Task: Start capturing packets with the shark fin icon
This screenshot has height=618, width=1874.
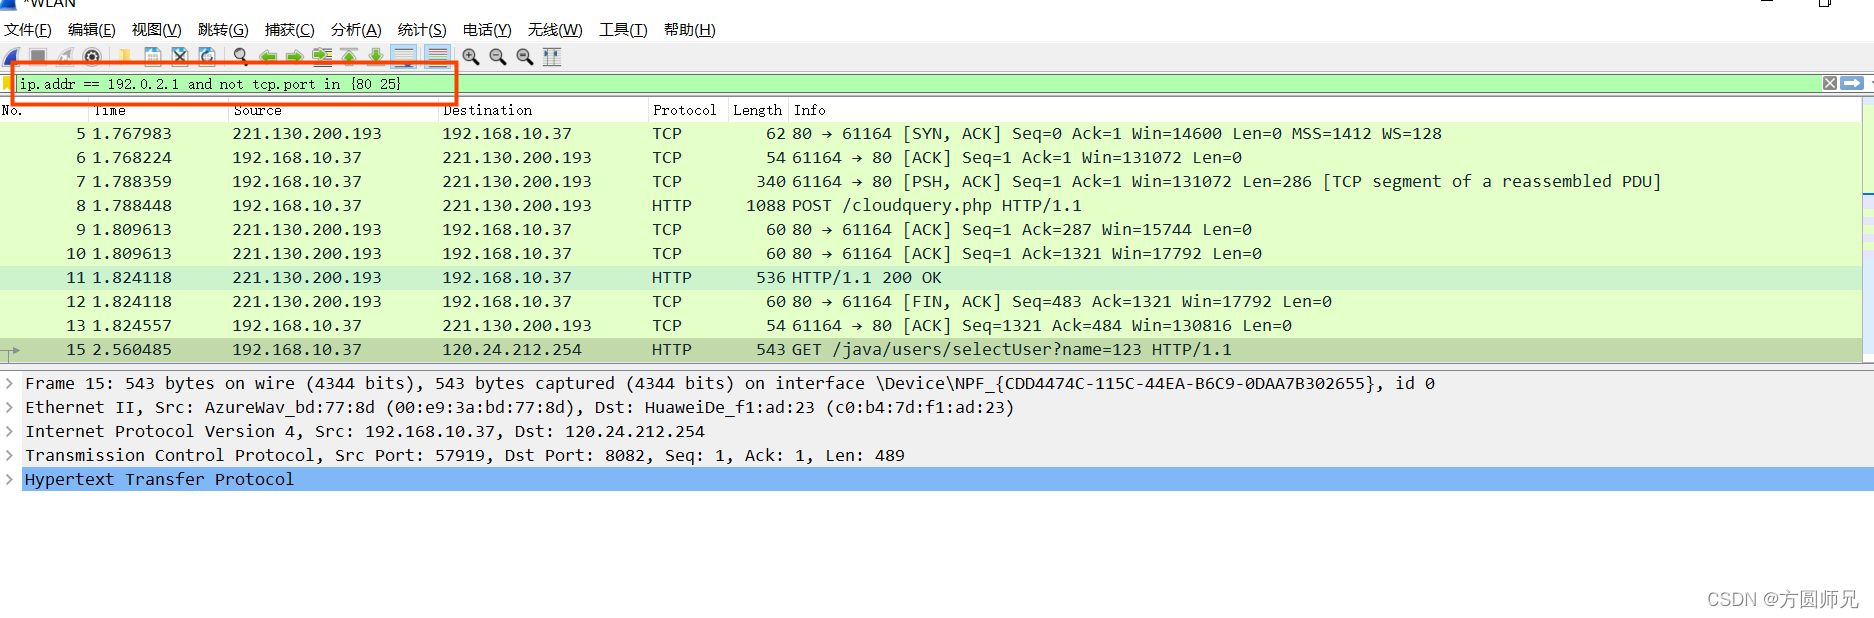Action: [11, 57]
